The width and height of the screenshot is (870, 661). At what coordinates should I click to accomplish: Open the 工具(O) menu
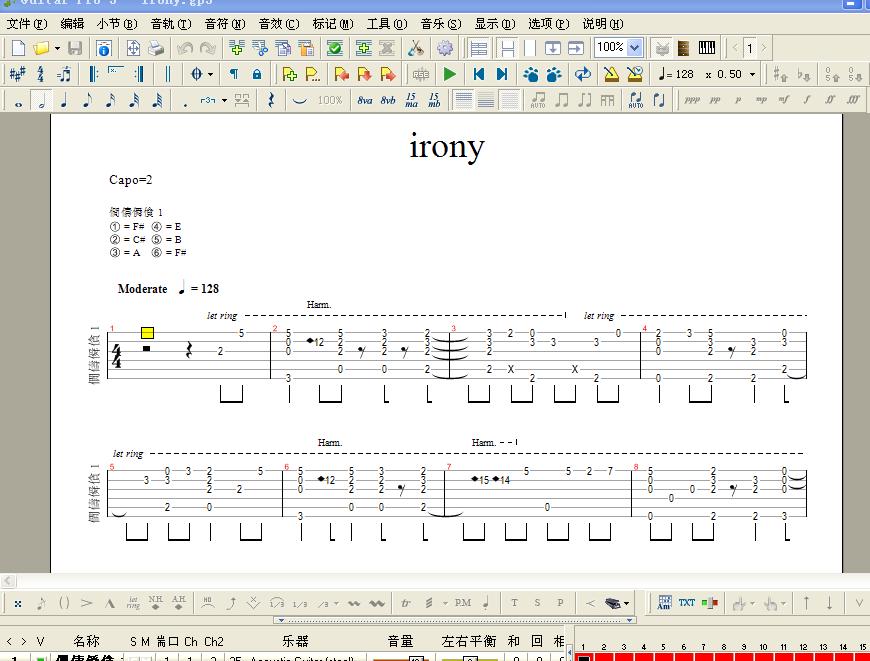pyautogui.click(x=387, y=24)
